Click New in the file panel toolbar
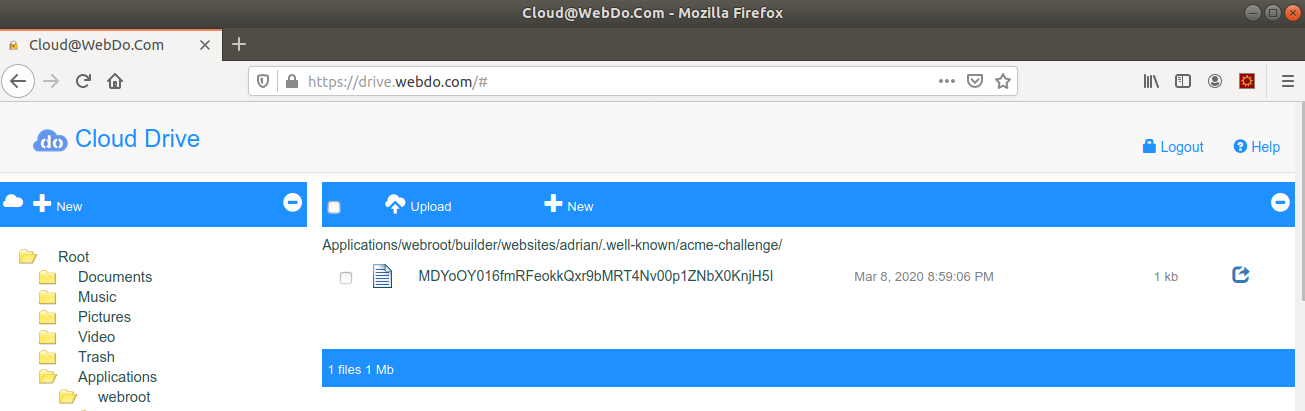The image size is (1305, 411). (x=569, y=205)
